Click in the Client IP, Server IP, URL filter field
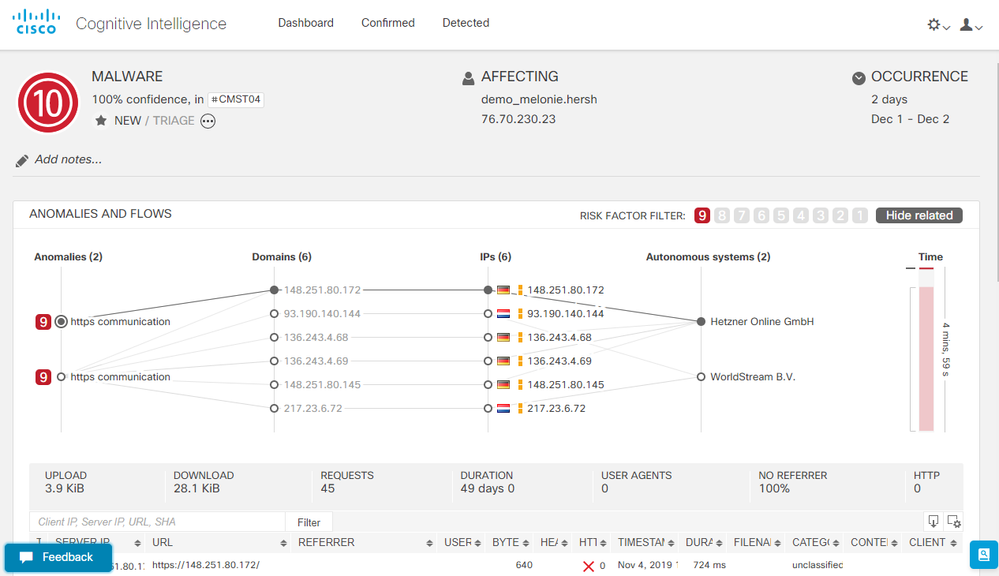The image size is (999, 576). pyautogui.click(x=157, y=522)
